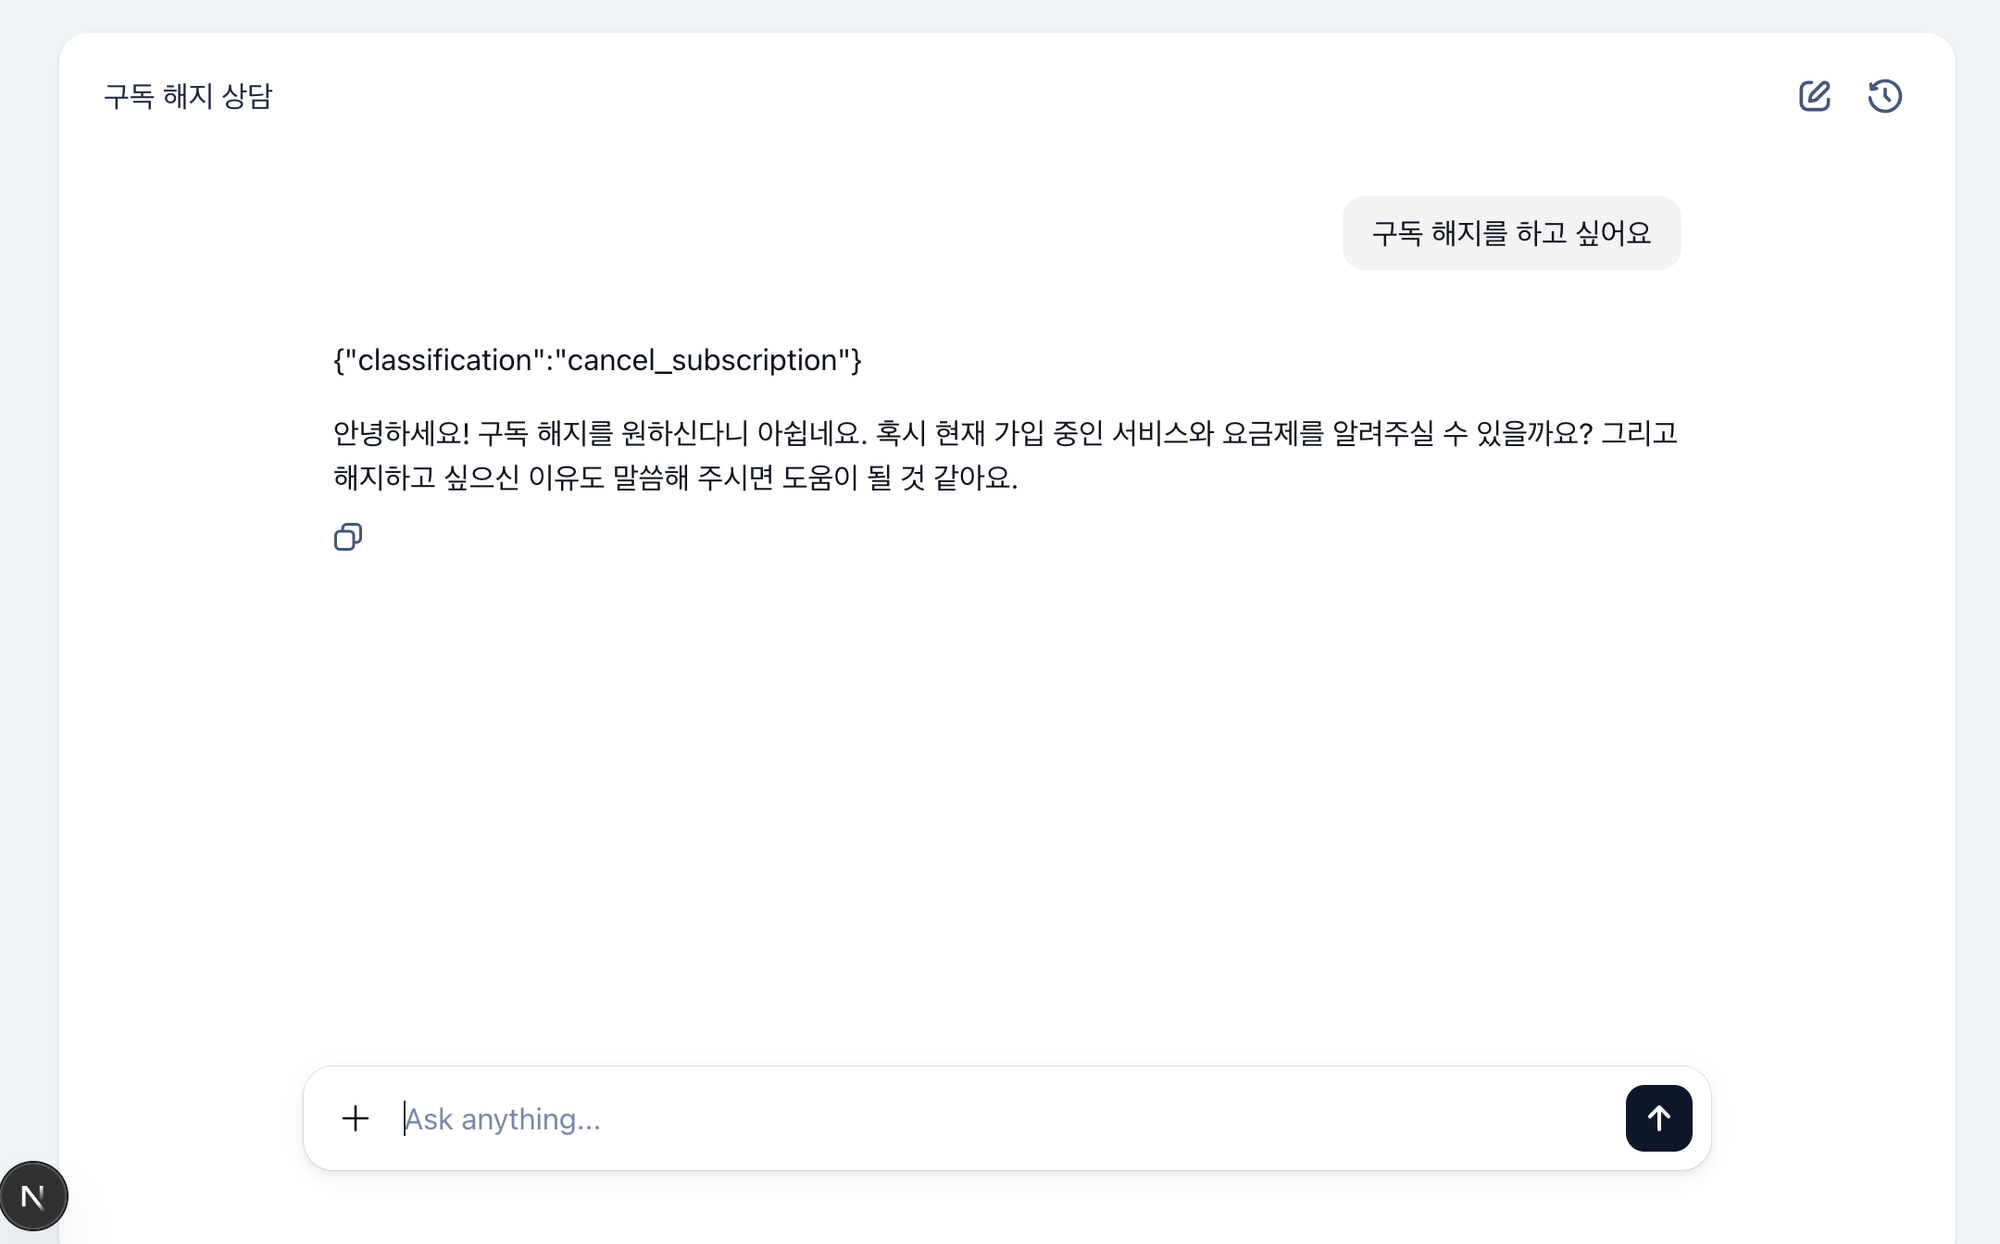Open the profile menu via the N avatar
The image size is (2000, 1244).
coord(35,1195)
